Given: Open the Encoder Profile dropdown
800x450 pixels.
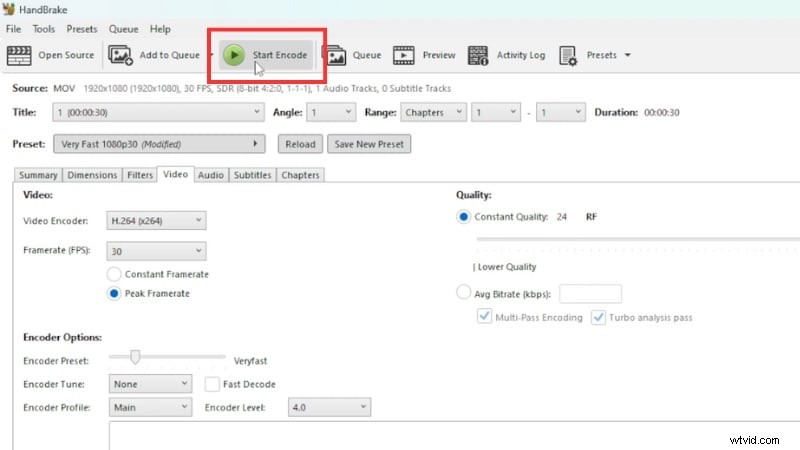Looking at the screenshot, I should tap(151, 407).
